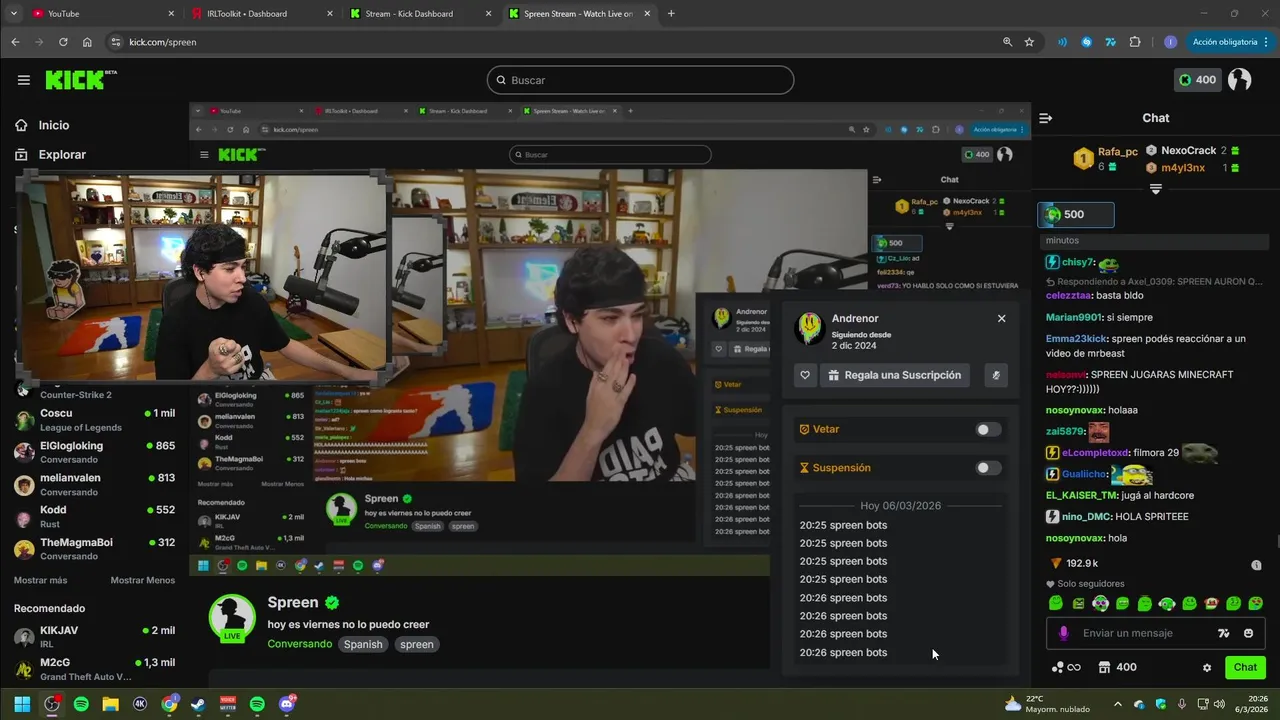Screen dimensions: 1280x720
Task: Close the Andrenor user card
Action: tap(1001, 318)
